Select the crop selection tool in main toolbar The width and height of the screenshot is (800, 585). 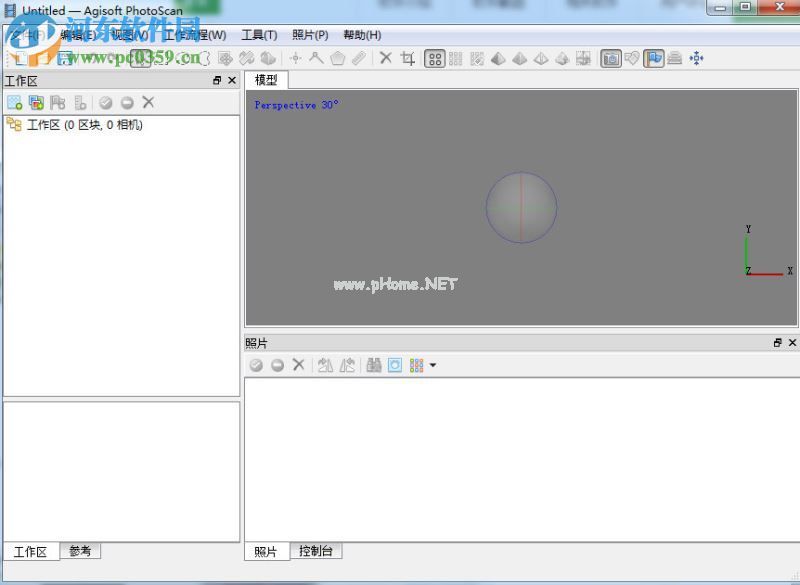pos(408,59)
